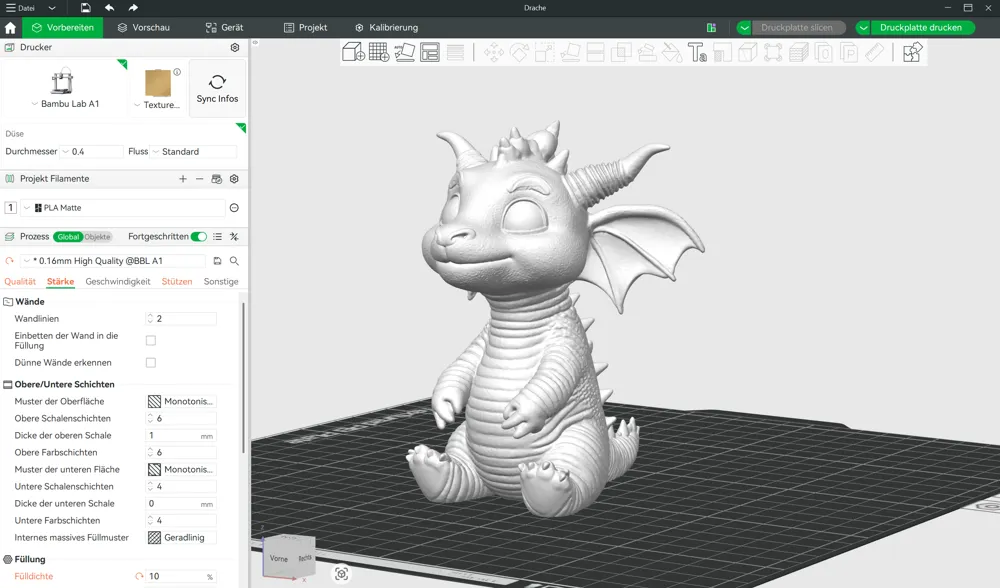Open Muster der Oberfläche pattern dropdown

[x=182, y=401]
